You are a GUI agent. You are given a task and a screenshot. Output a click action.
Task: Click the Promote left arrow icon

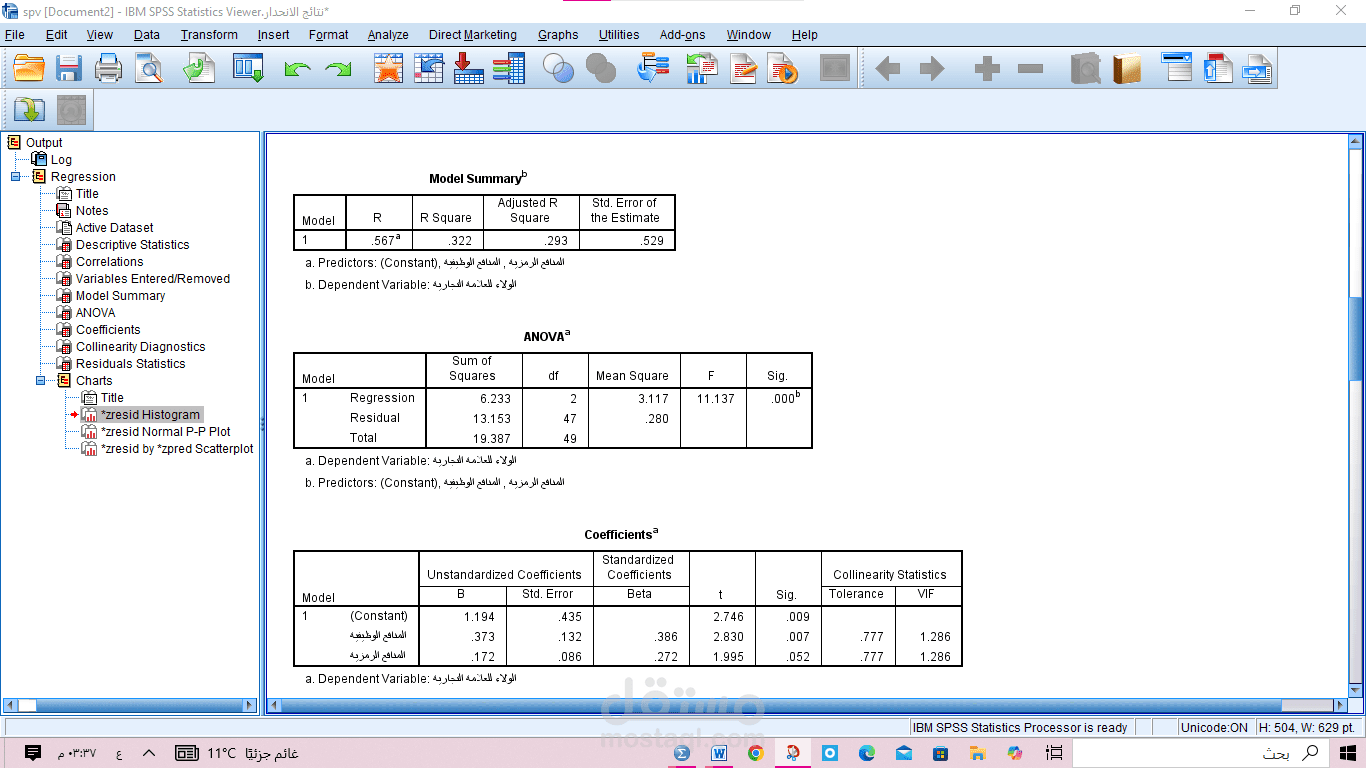pyautogui.click(x=887, y=69)
